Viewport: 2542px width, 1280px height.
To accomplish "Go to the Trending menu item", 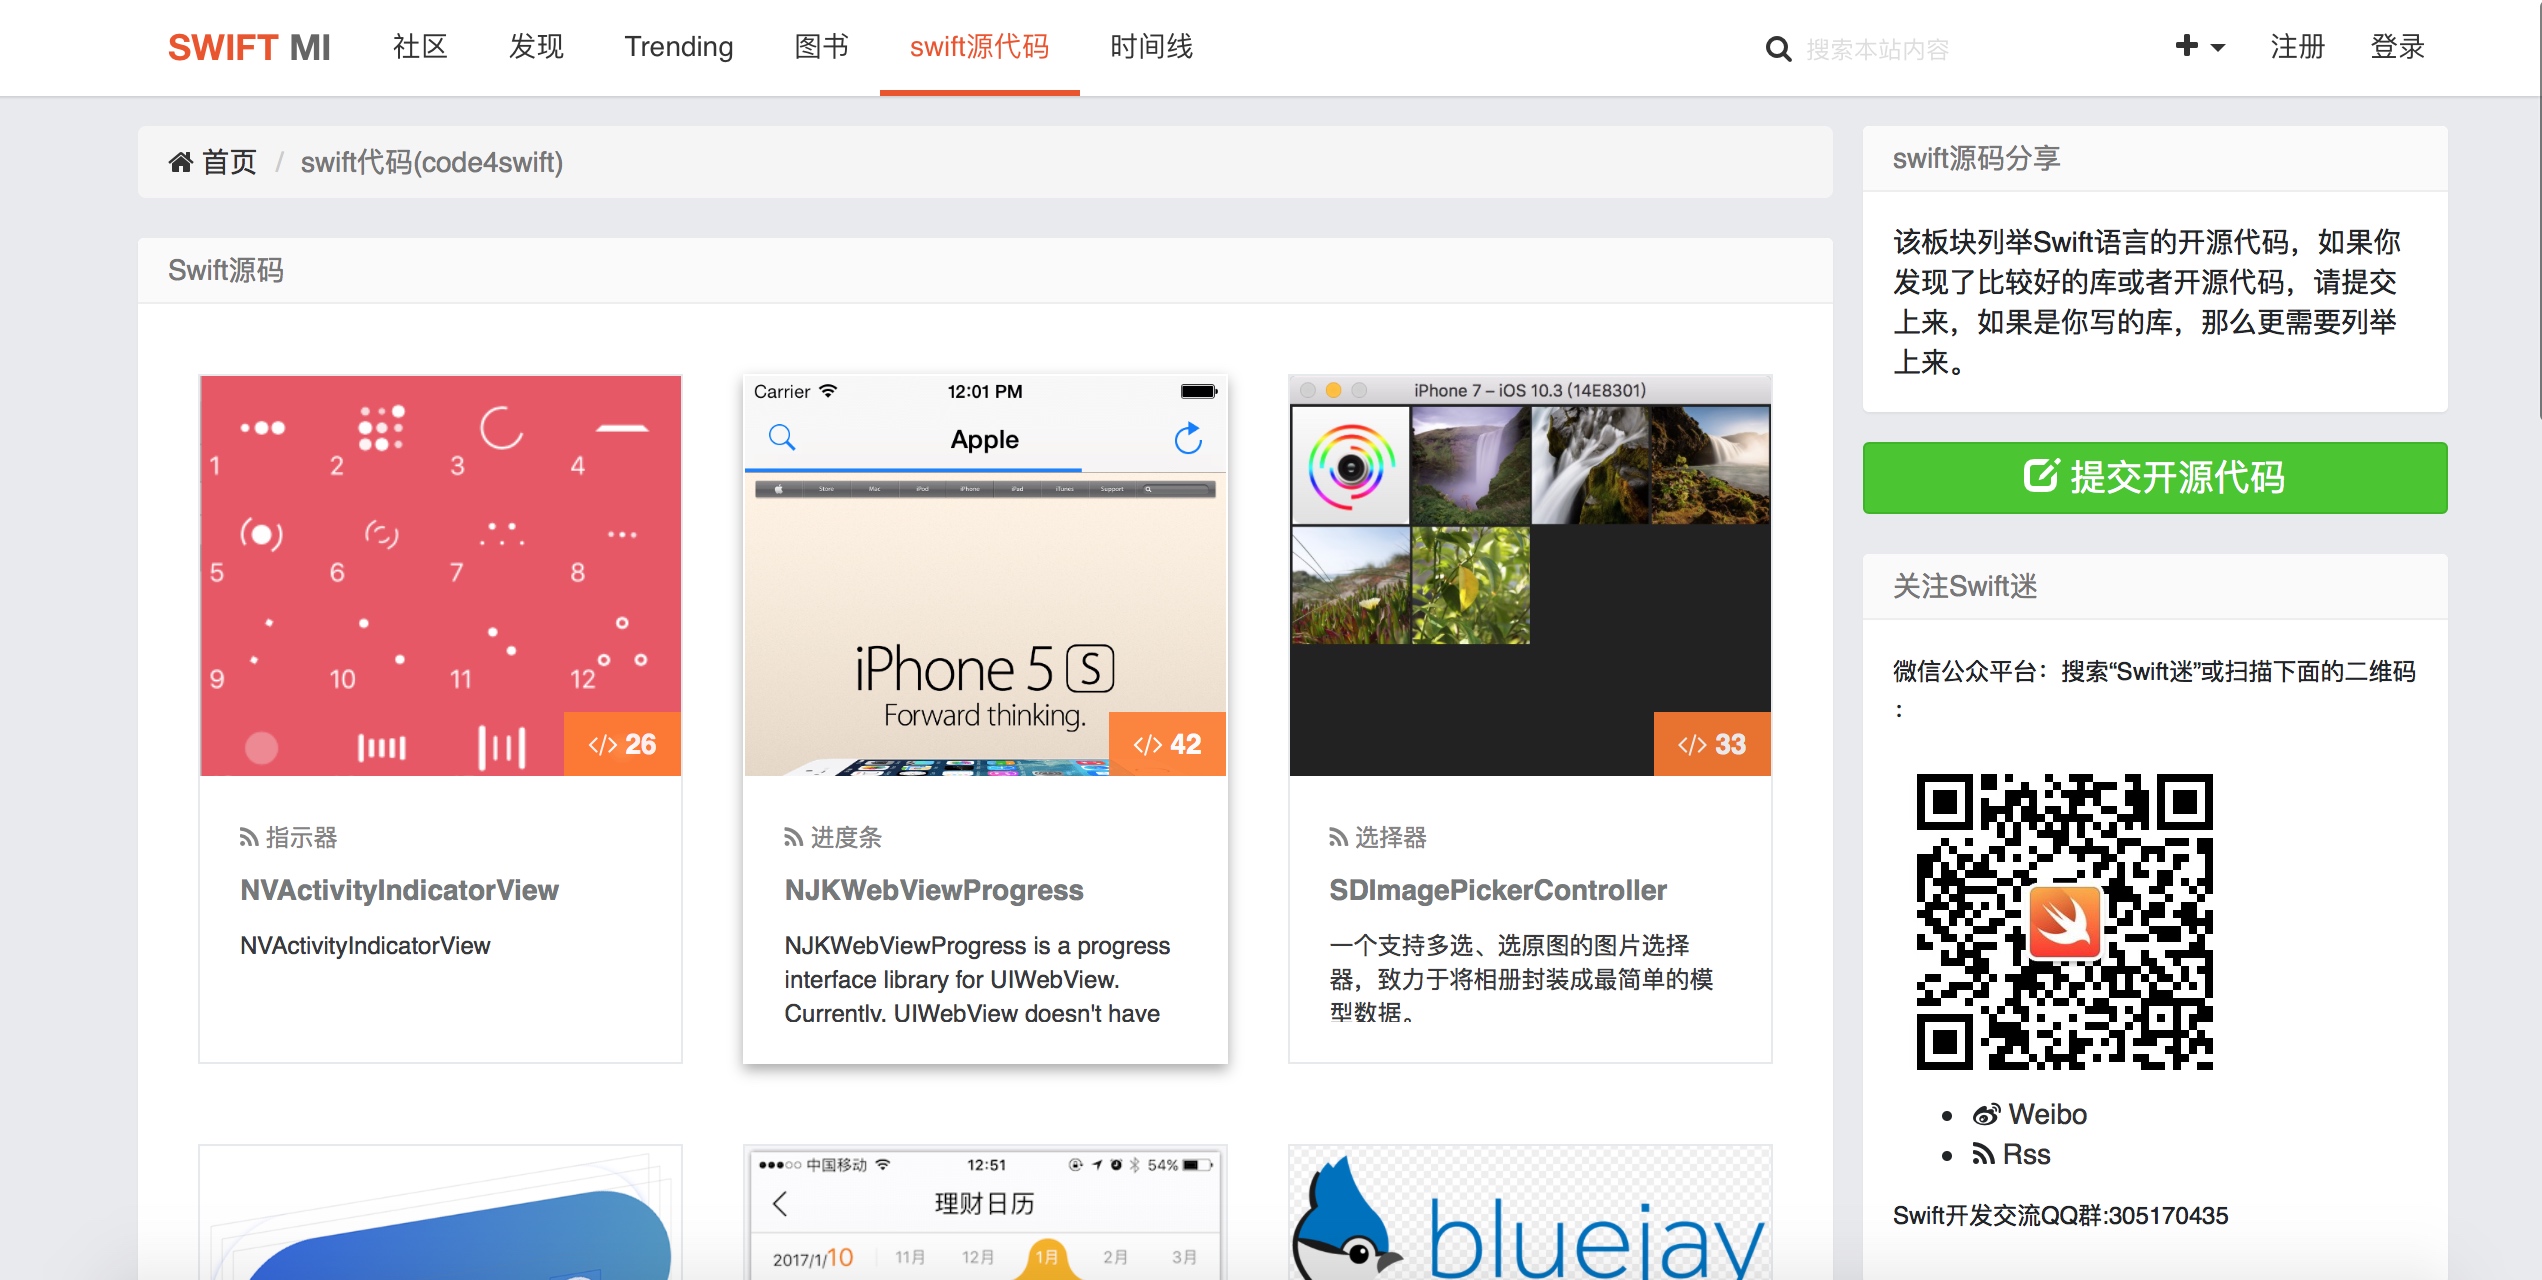I will coord(678,47).
